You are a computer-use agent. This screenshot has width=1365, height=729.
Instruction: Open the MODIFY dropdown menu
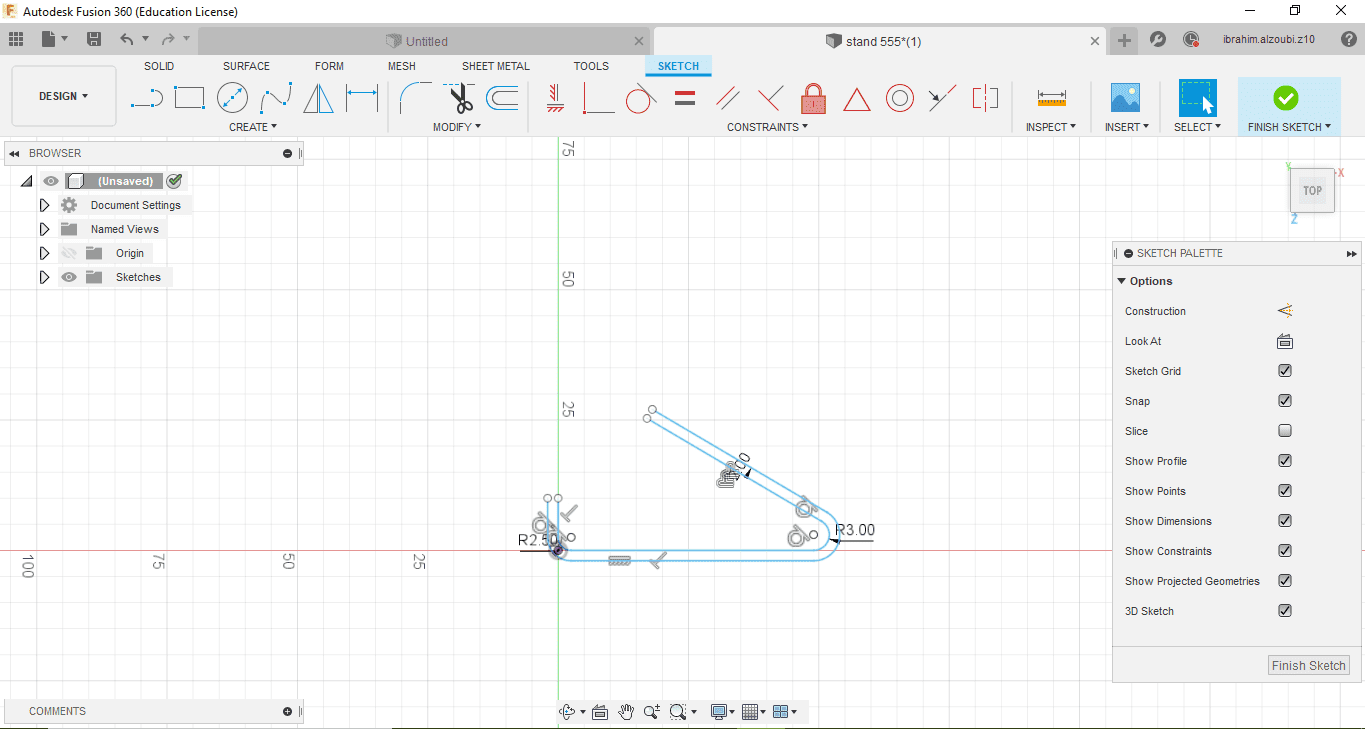[457, 127]
